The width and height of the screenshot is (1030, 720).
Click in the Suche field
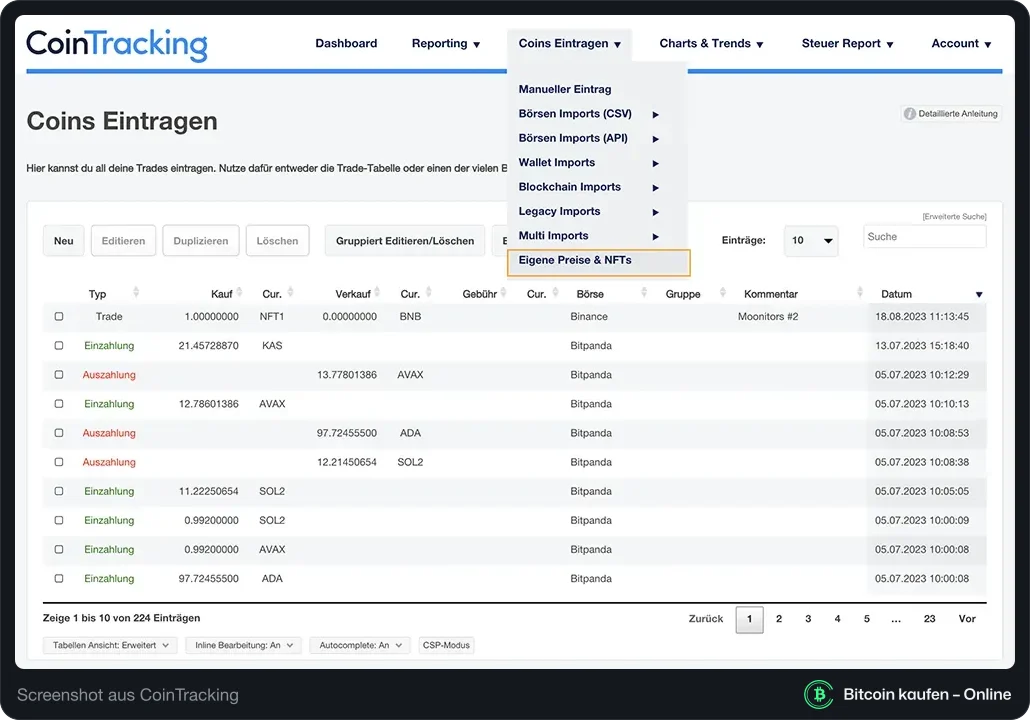point(924,236)
